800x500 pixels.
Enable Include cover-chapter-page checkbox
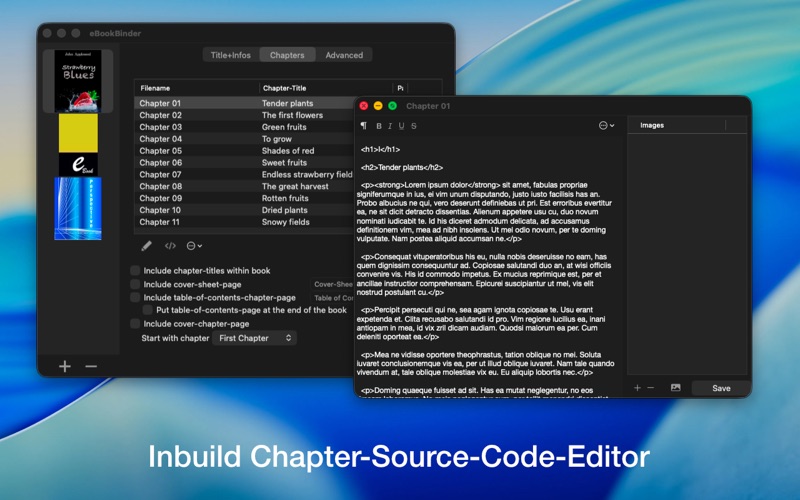135,323
